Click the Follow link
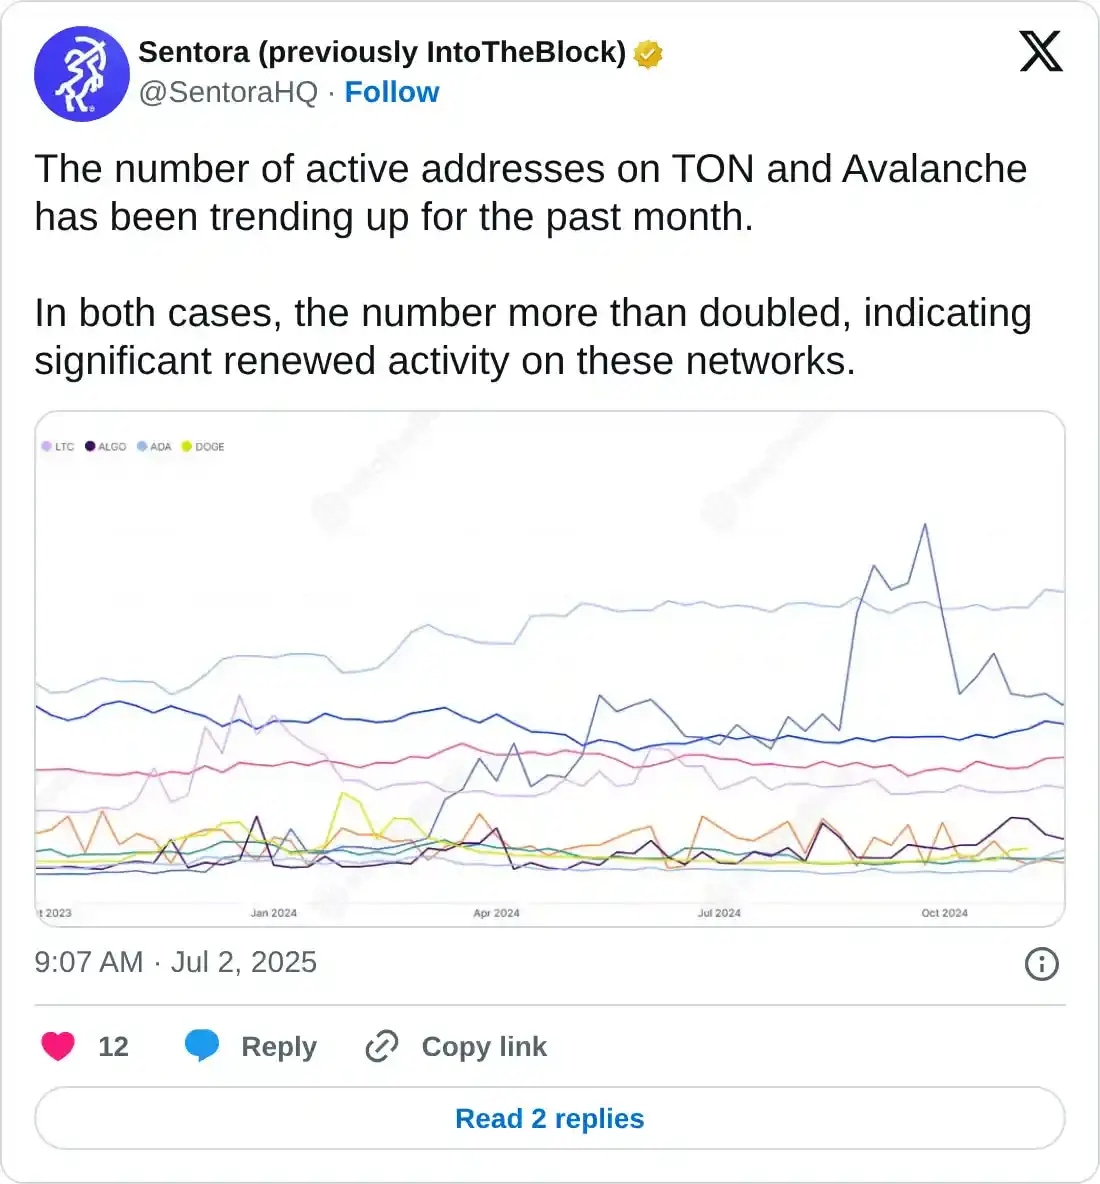Image resolution: width=1100 pixels, height=1184 pixels. [x=392, y=92]
